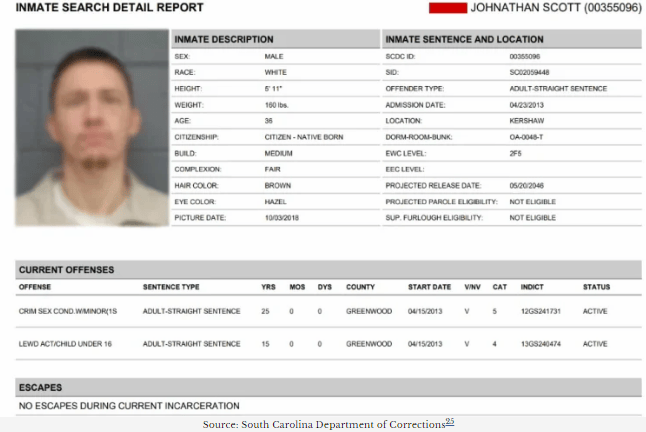Viewport: 646px width, 432px height.
Task: Click the INDICT column header
Action: [x=532, y=287]
